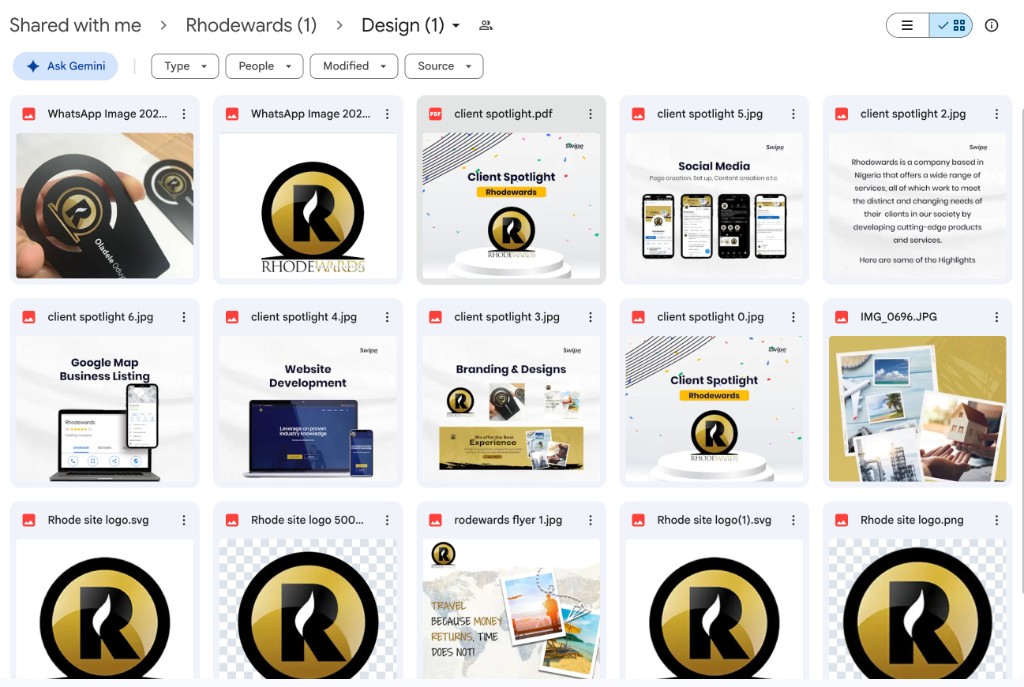Click the image file icon of Rhode site logo.png
The width and height of the screenshot is (1024, 687).
tap(842, 520)
